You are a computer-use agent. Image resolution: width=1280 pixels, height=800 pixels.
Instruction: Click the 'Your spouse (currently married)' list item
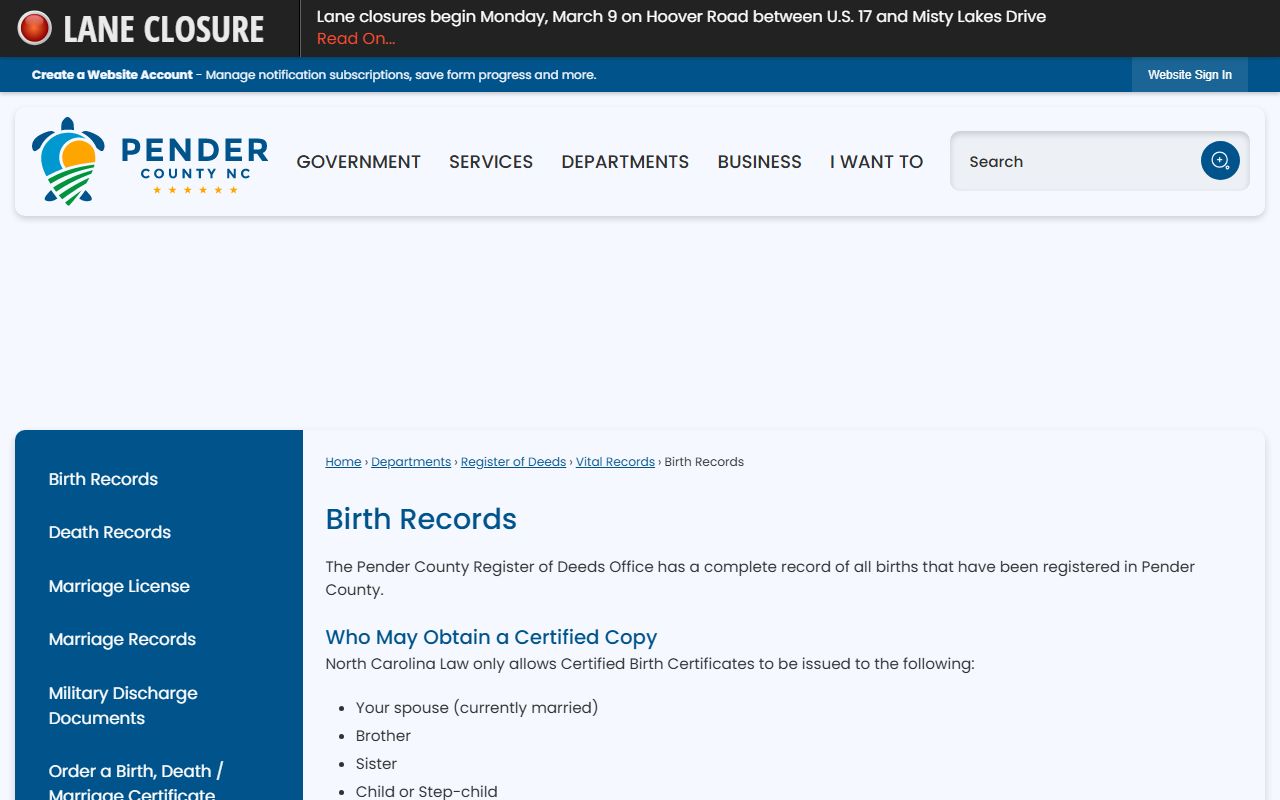click(x=477, y=708)
